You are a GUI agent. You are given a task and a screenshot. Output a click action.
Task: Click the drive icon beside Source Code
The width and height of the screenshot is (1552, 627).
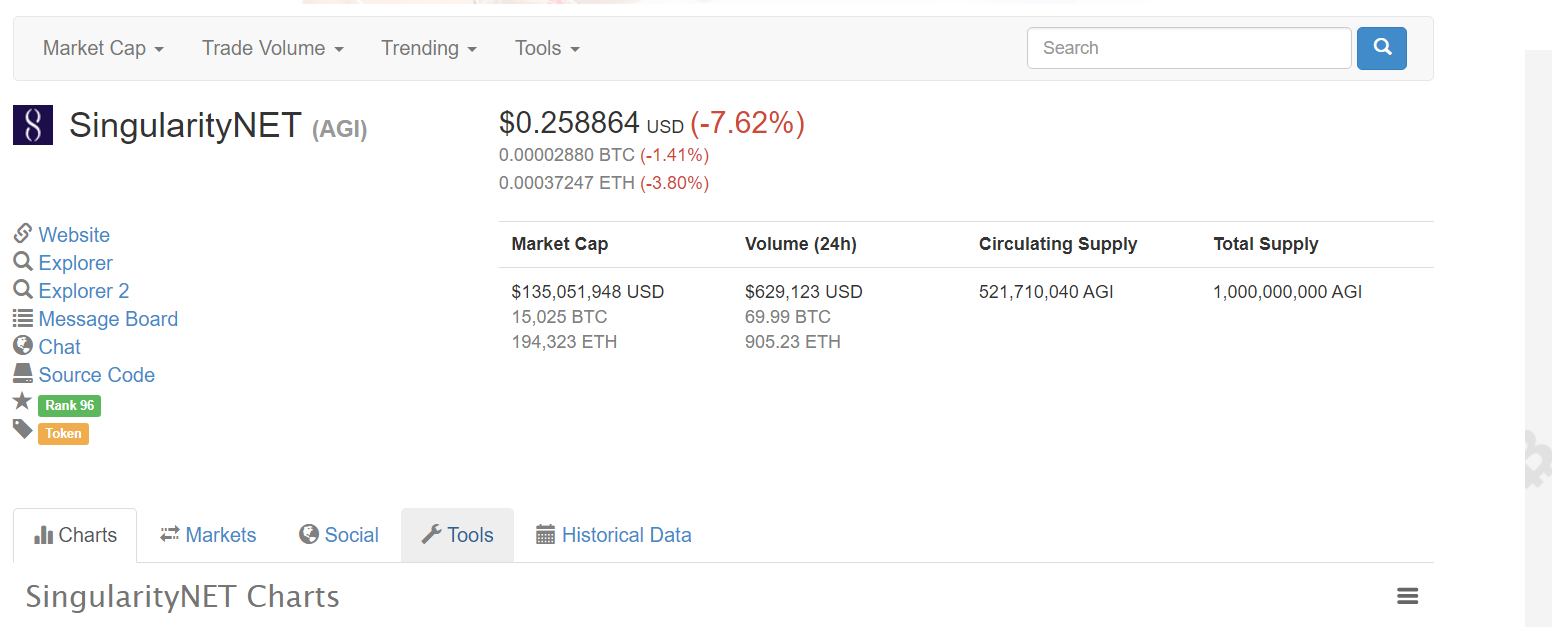23,374
